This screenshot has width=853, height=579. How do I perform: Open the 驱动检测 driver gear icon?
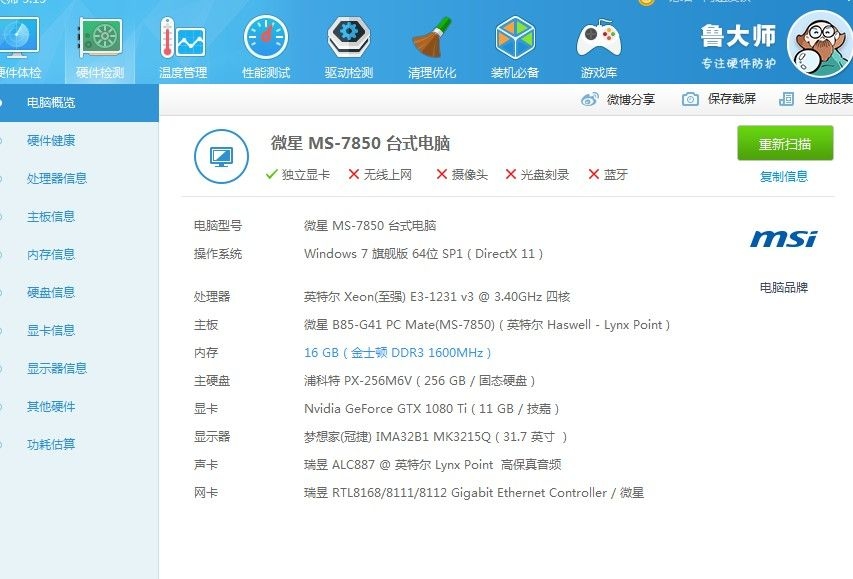pyautogui.click(x=349, y=37)
